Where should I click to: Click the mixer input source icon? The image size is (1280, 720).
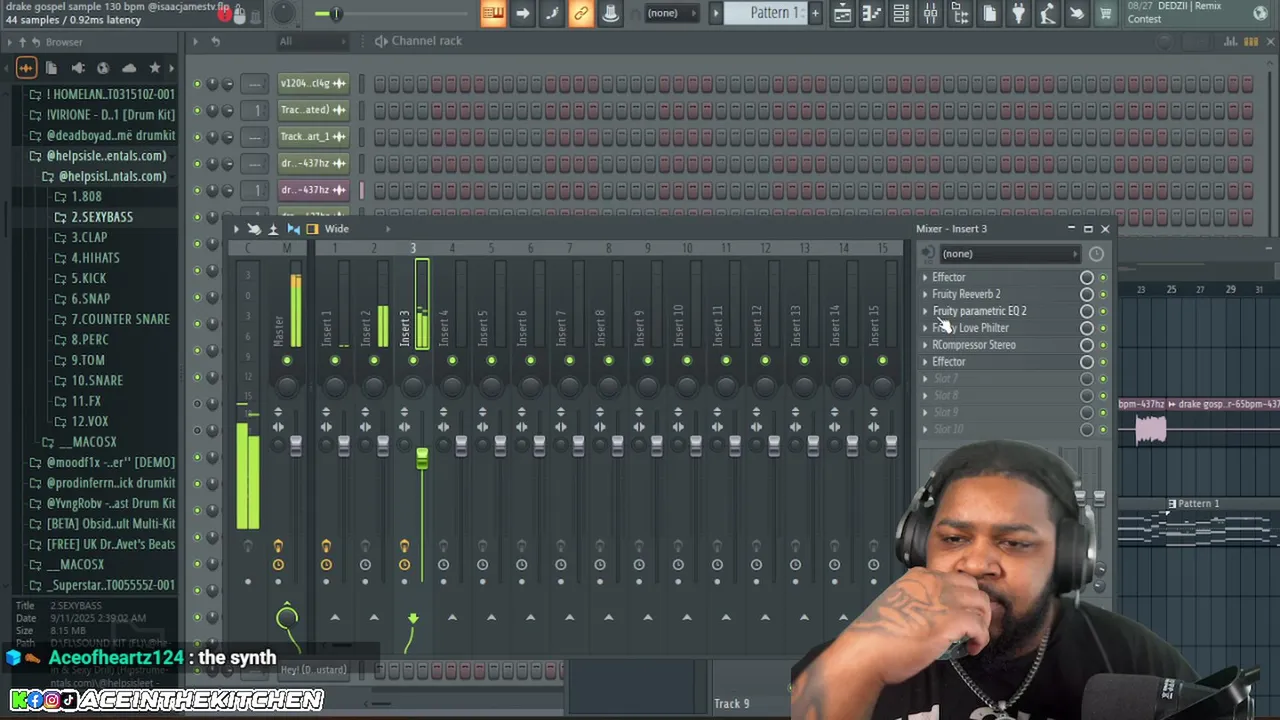(x=927, y=254)
